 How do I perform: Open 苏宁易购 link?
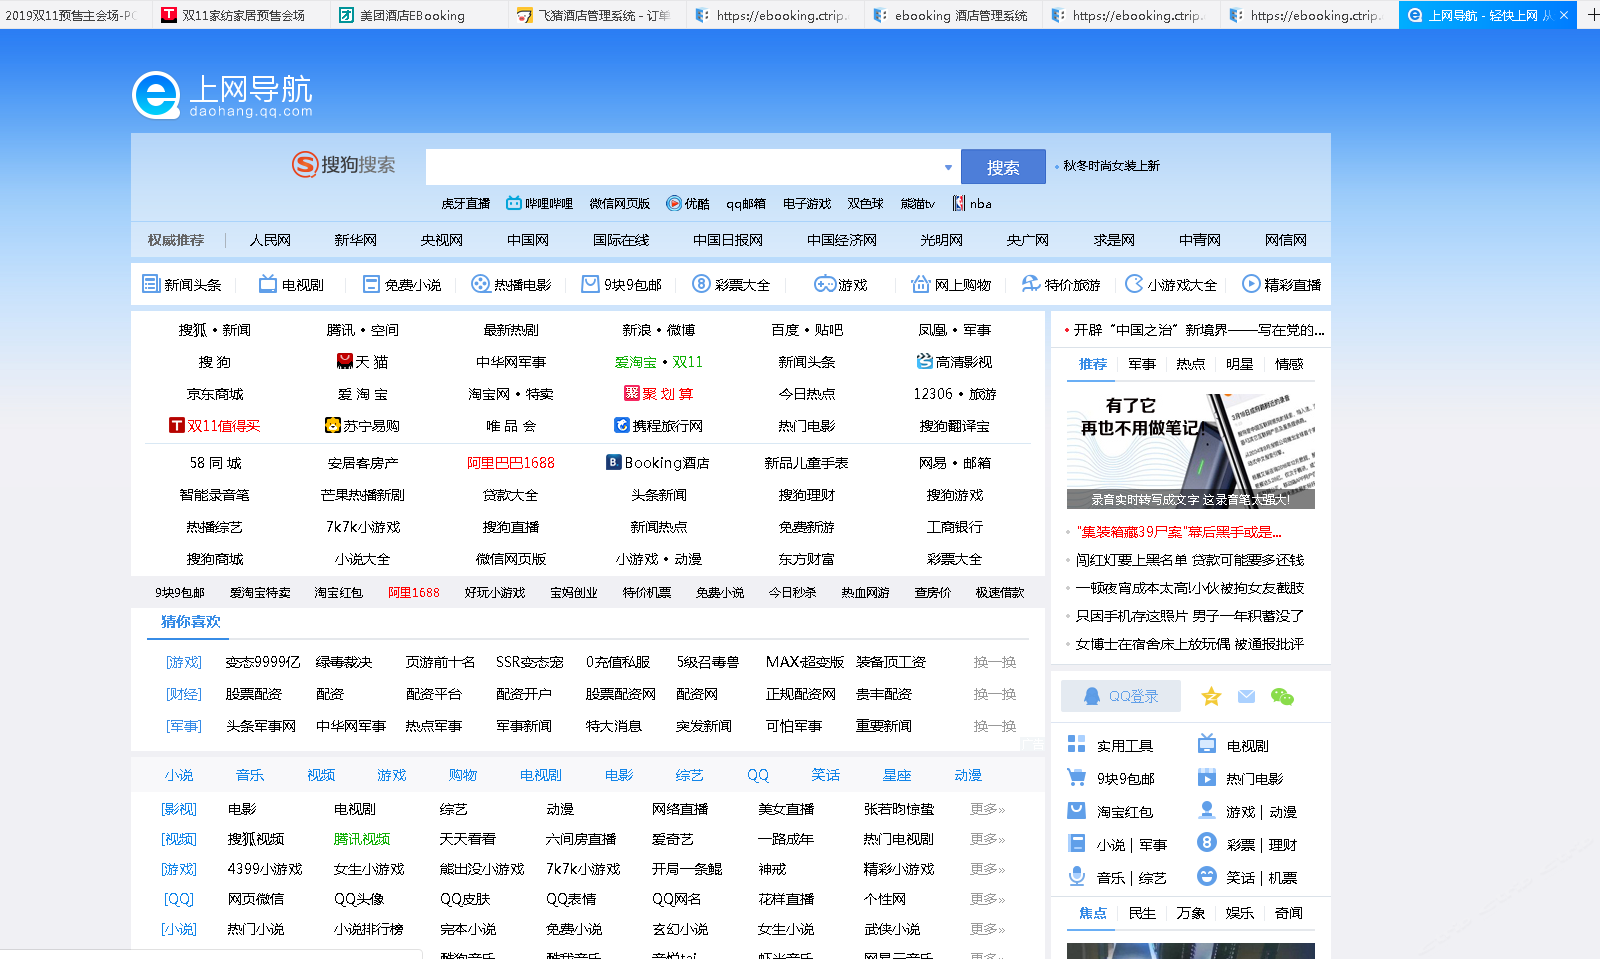362,426
